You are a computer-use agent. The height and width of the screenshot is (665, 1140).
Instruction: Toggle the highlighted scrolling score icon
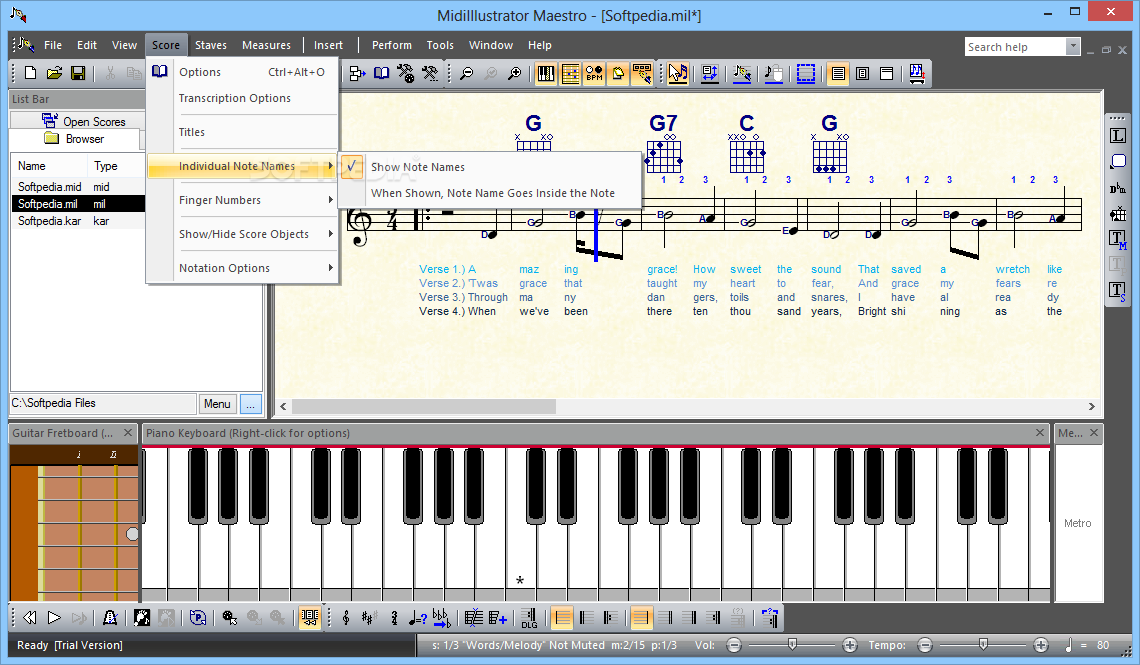pyautogui.click(x=309, y=618)
